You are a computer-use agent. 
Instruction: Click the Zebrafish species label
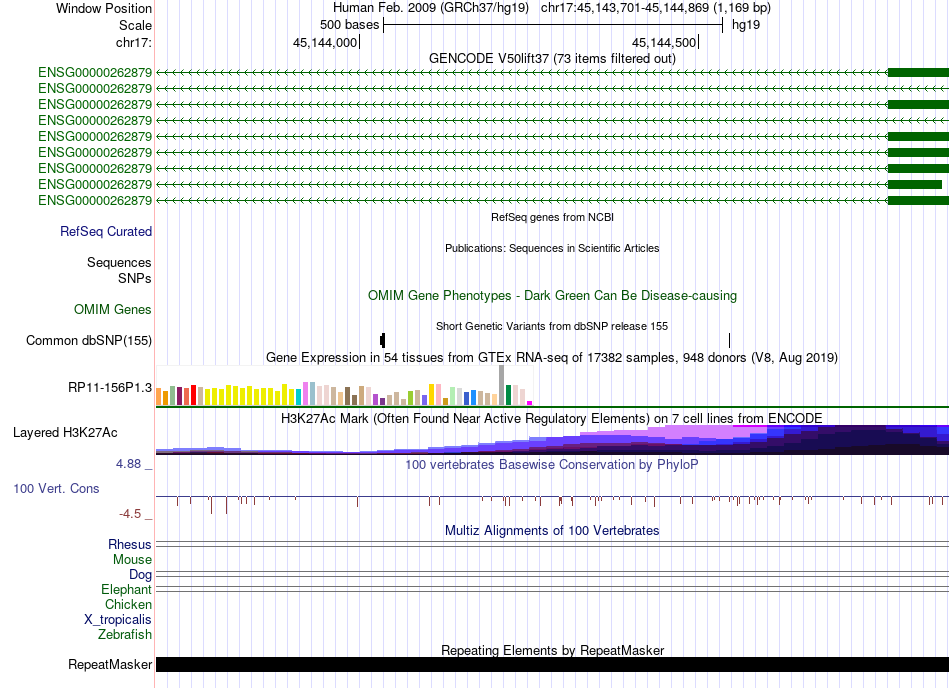click(125, 635)
